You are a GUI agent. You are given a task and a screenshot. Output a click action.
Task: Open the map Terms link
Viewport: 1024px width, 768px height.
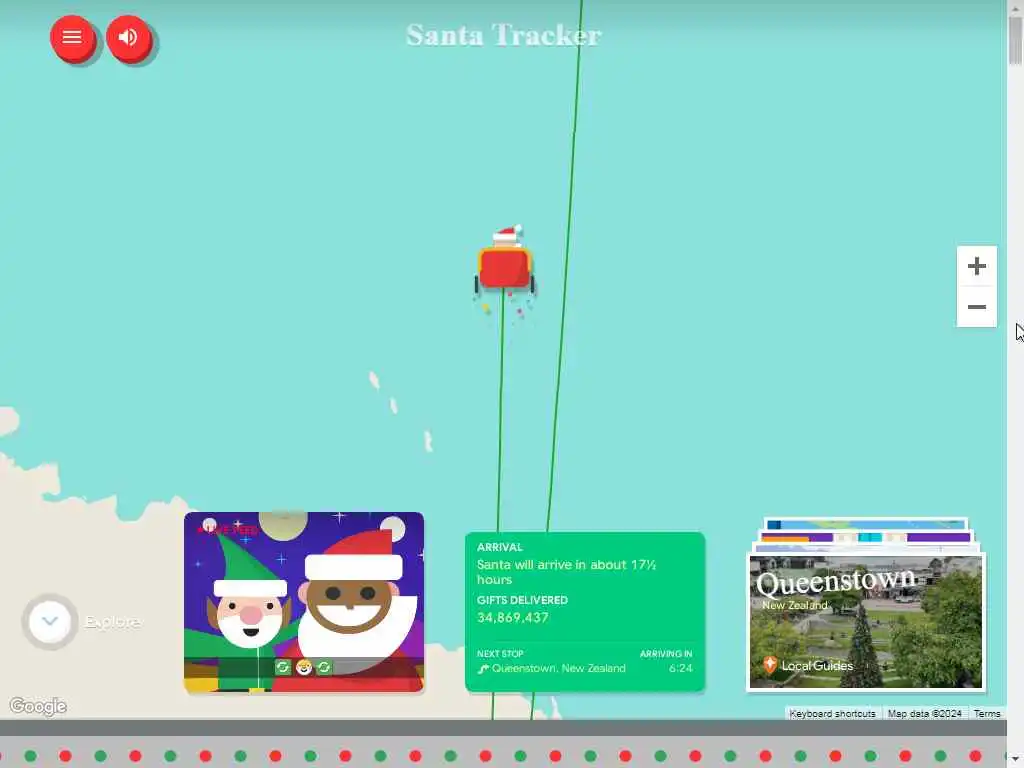click(x=987, y=713)
